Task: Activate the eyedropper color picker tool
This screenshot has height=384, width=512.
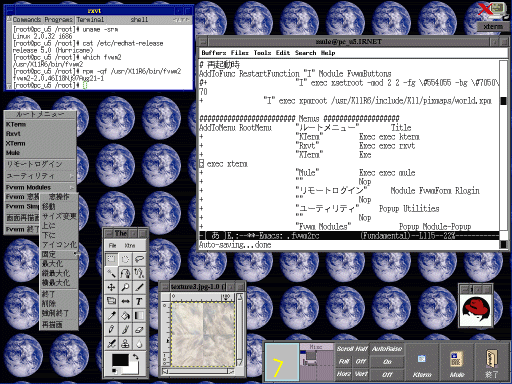Action: click(111, 315)
